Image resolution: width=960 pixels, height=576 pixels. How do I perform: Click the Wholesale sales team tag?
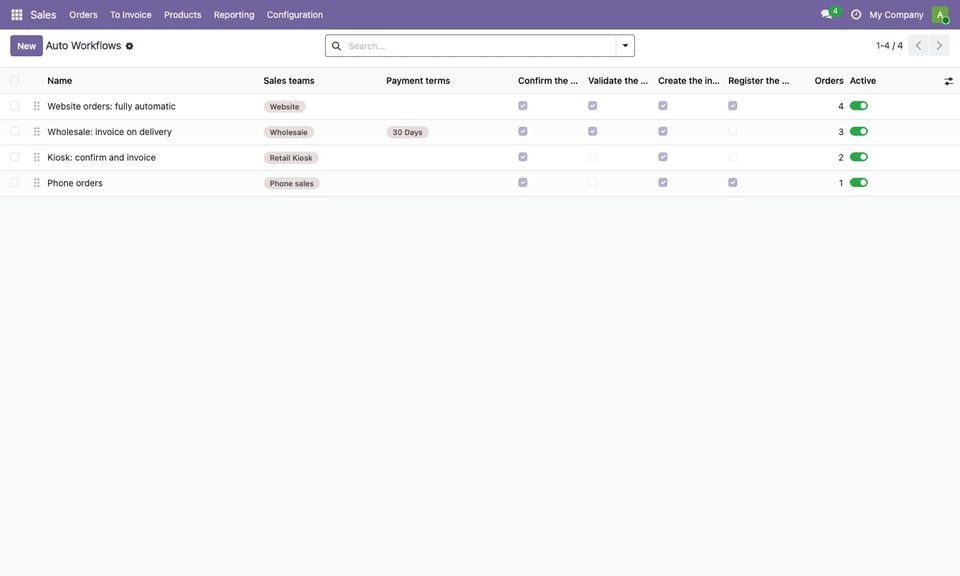point(289,132)
